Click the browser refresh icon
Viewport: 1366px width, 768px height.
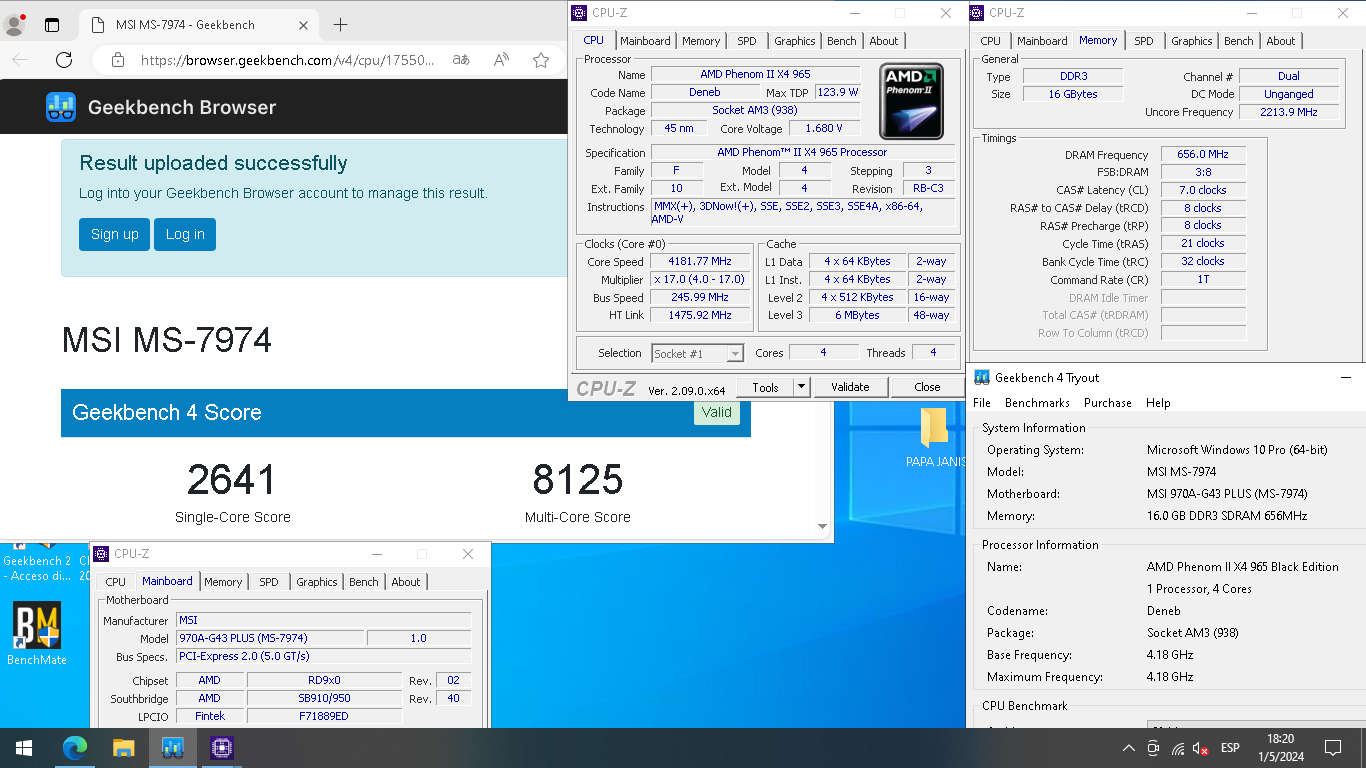pos(64,60)
